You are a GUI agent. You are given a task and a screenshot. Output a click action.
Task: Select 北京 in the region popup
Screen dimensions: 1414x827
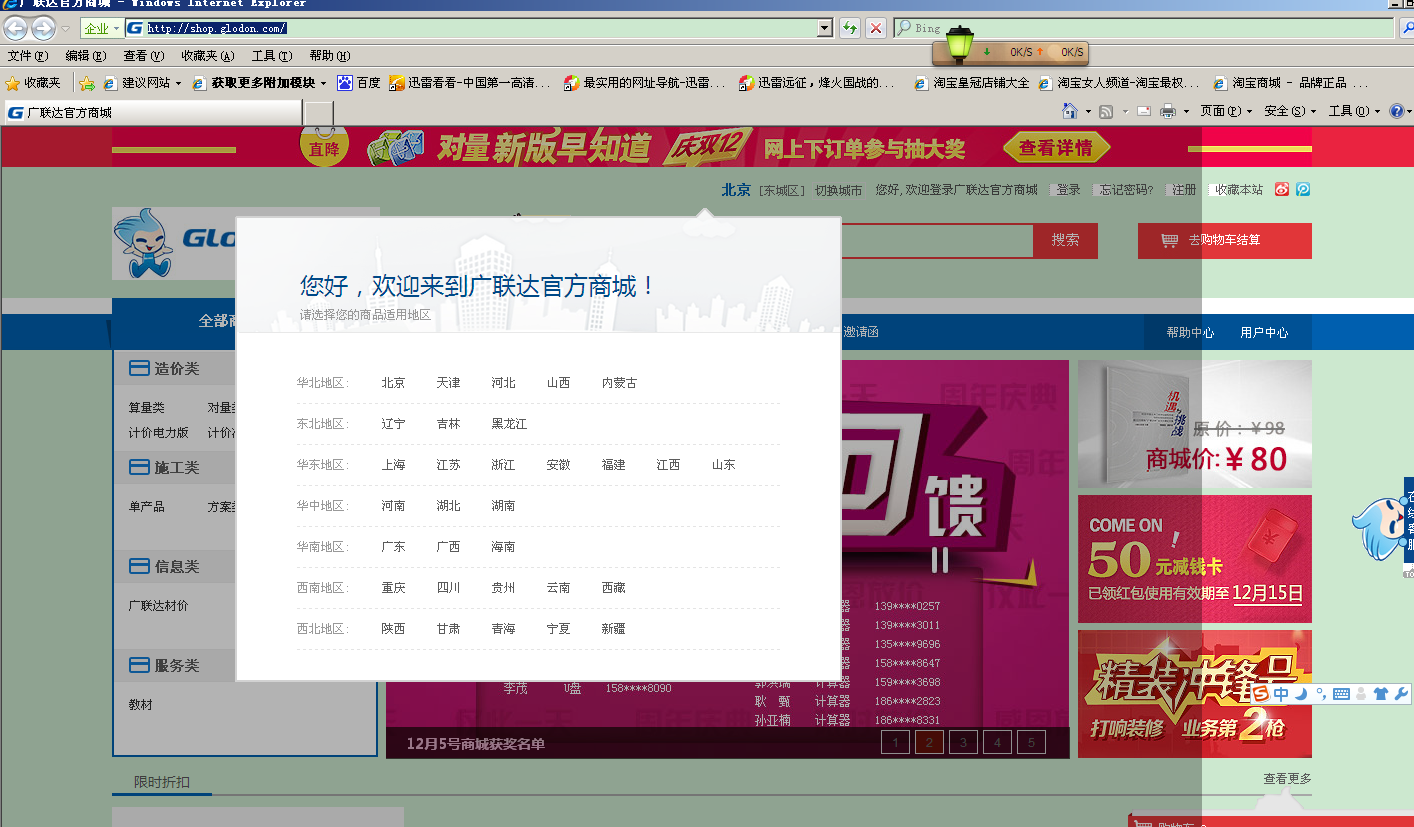pyautogui.click(x=393, y=383)
